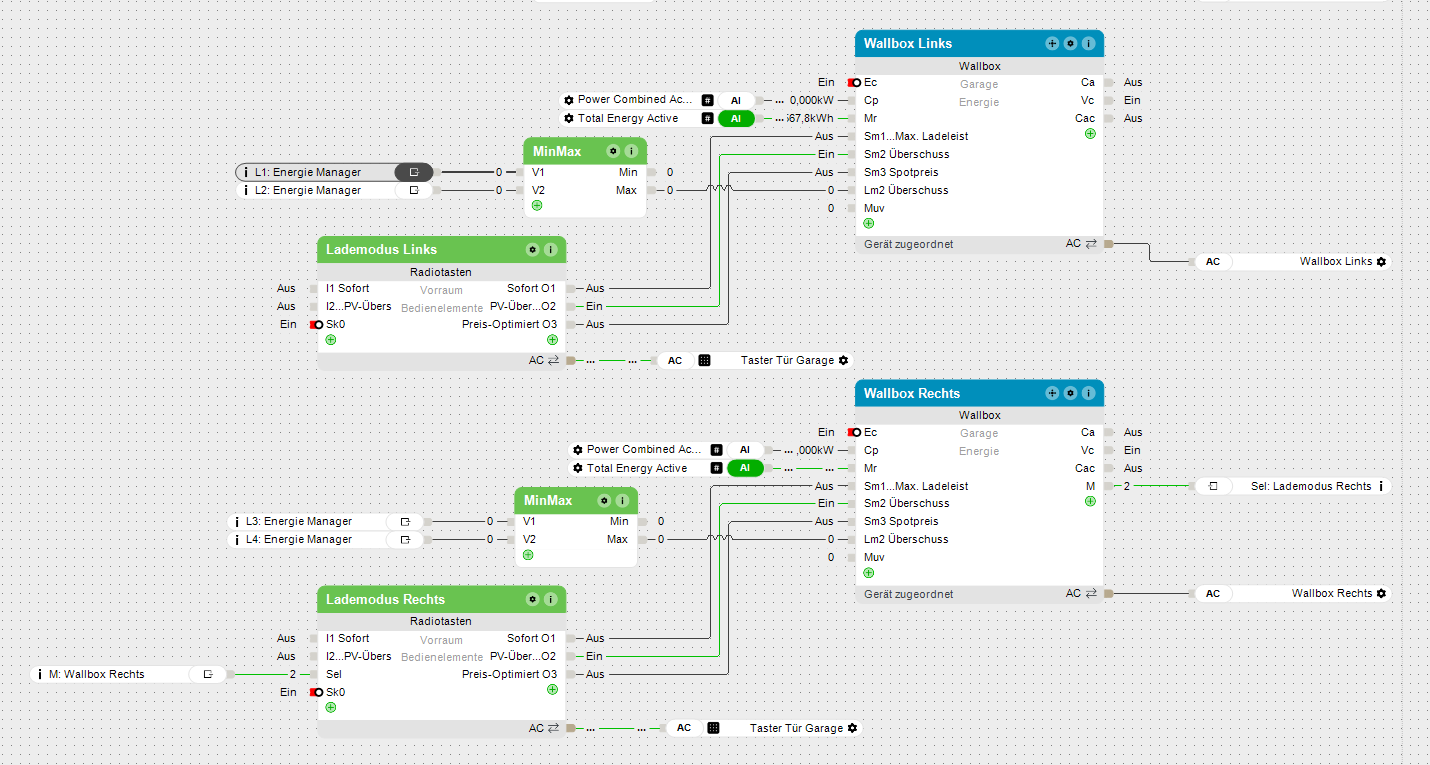This screenshot has width=1430, height=765.
Task: Click the AC link arrows on Wallbox Rechts footer
Action: point(1091,594)
